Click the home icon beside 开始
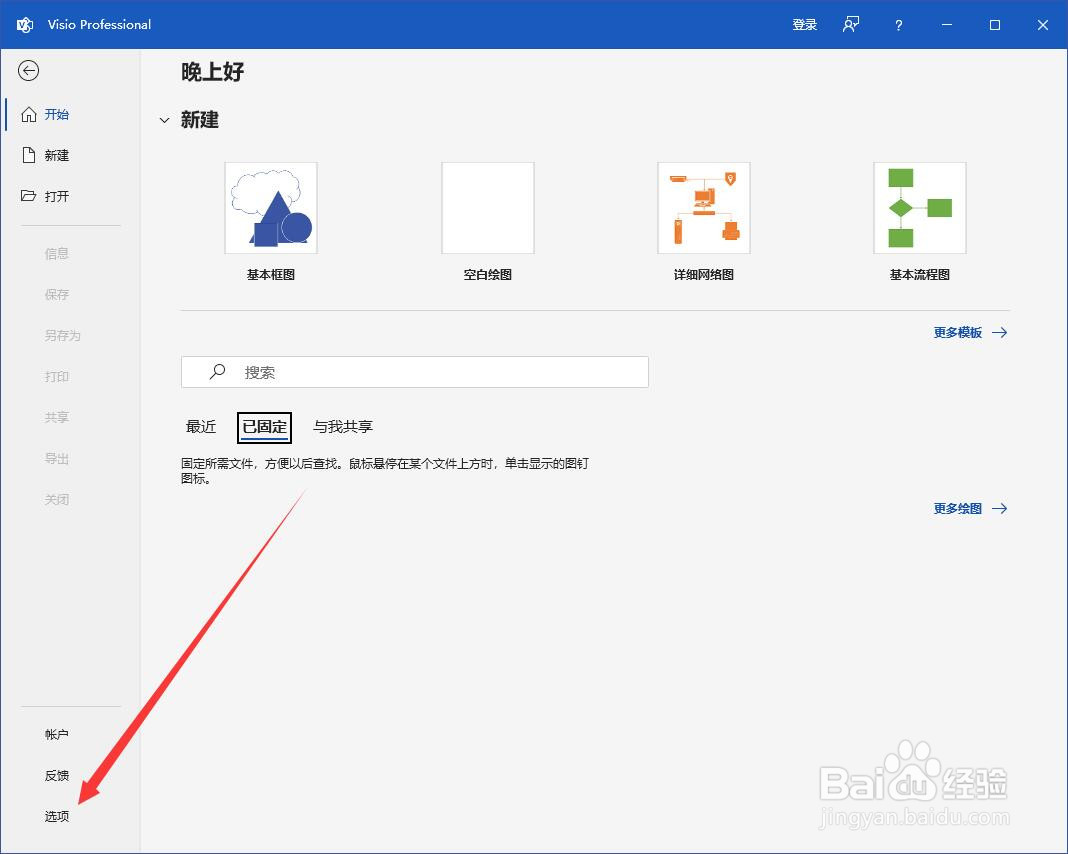Image resolution: width=1068 pixels, height=854 pixels. [x=29, y=114]
